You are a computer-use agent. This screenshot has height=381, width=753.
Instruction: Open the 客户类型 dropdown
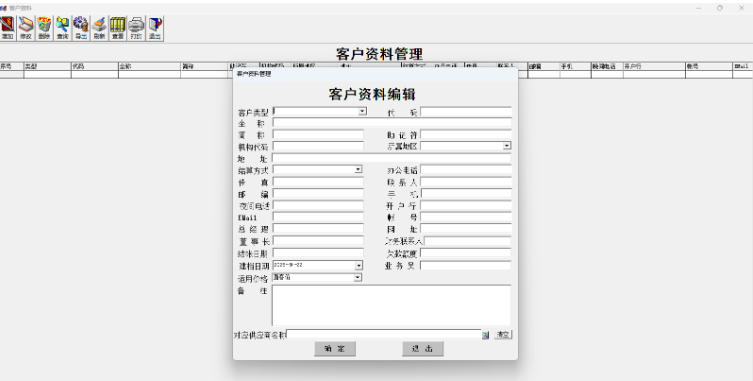363,111
